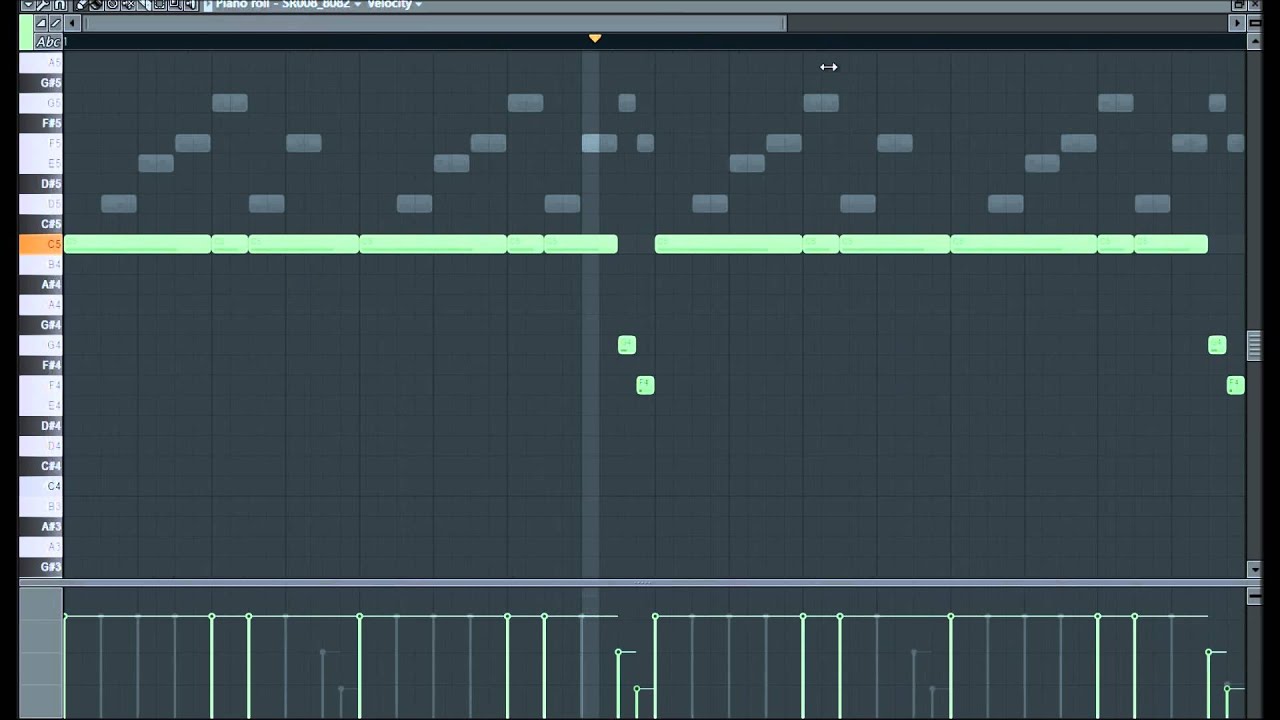1280x720 pixels.
Task: Click the triangle icon above the Abc button
Action: (41, 23)
